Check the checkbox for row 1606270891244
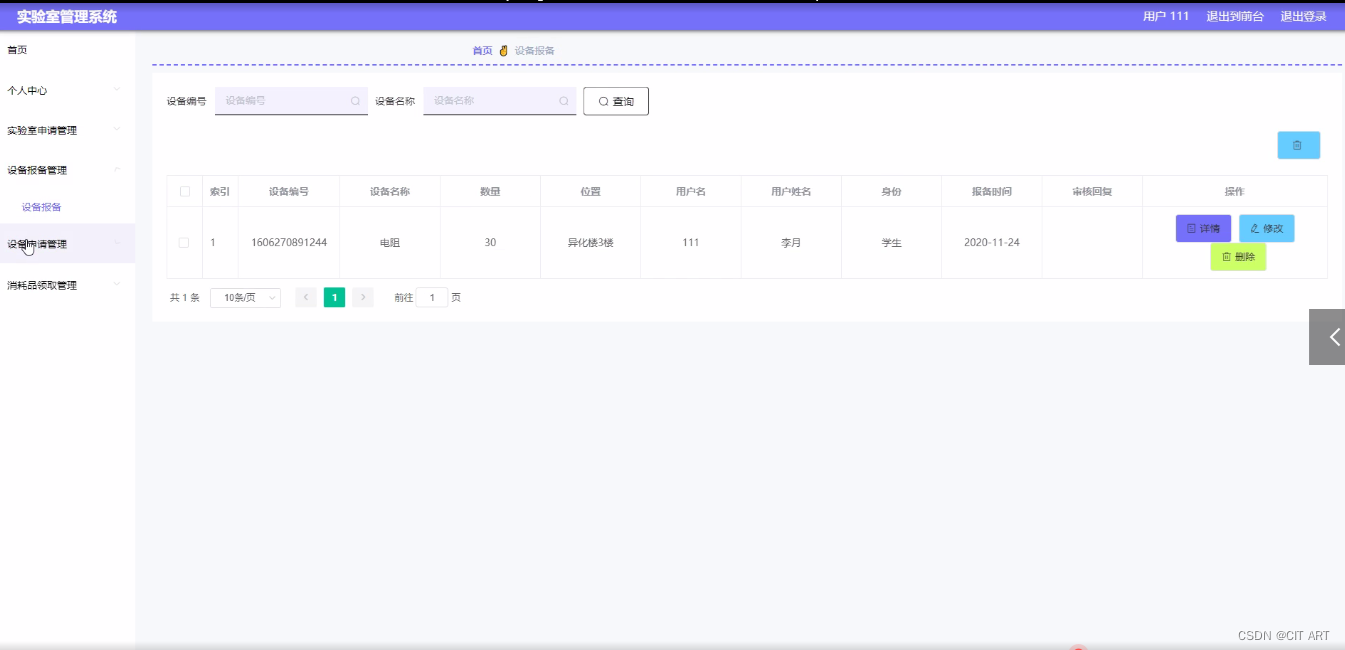This screenshot has width=1345, height=650. [x=184, y=242]
